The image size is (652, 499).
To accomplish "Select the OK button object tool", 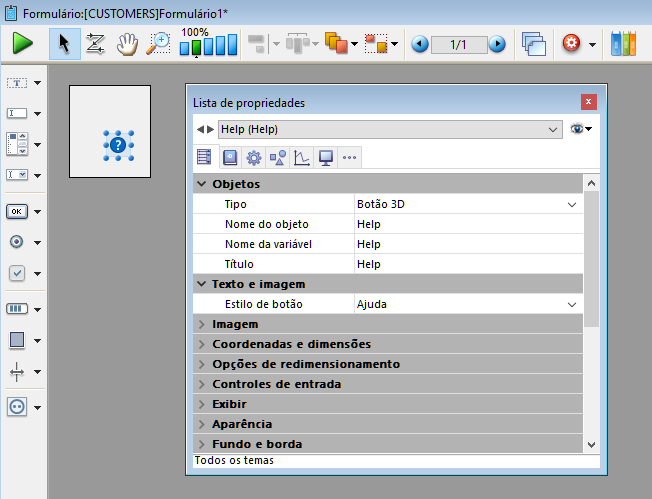I will click(x=17, y=211).
